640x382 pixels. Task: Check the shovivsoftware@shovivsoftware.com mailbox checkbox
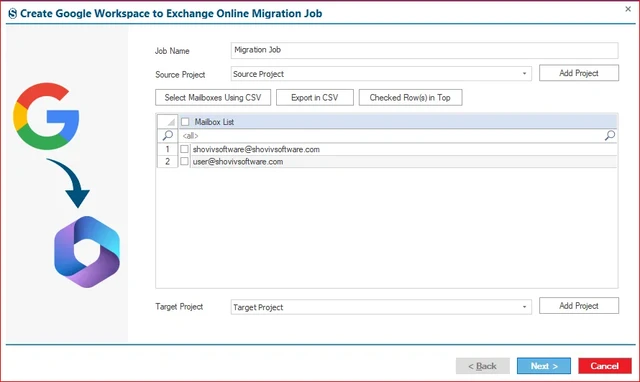184,149
